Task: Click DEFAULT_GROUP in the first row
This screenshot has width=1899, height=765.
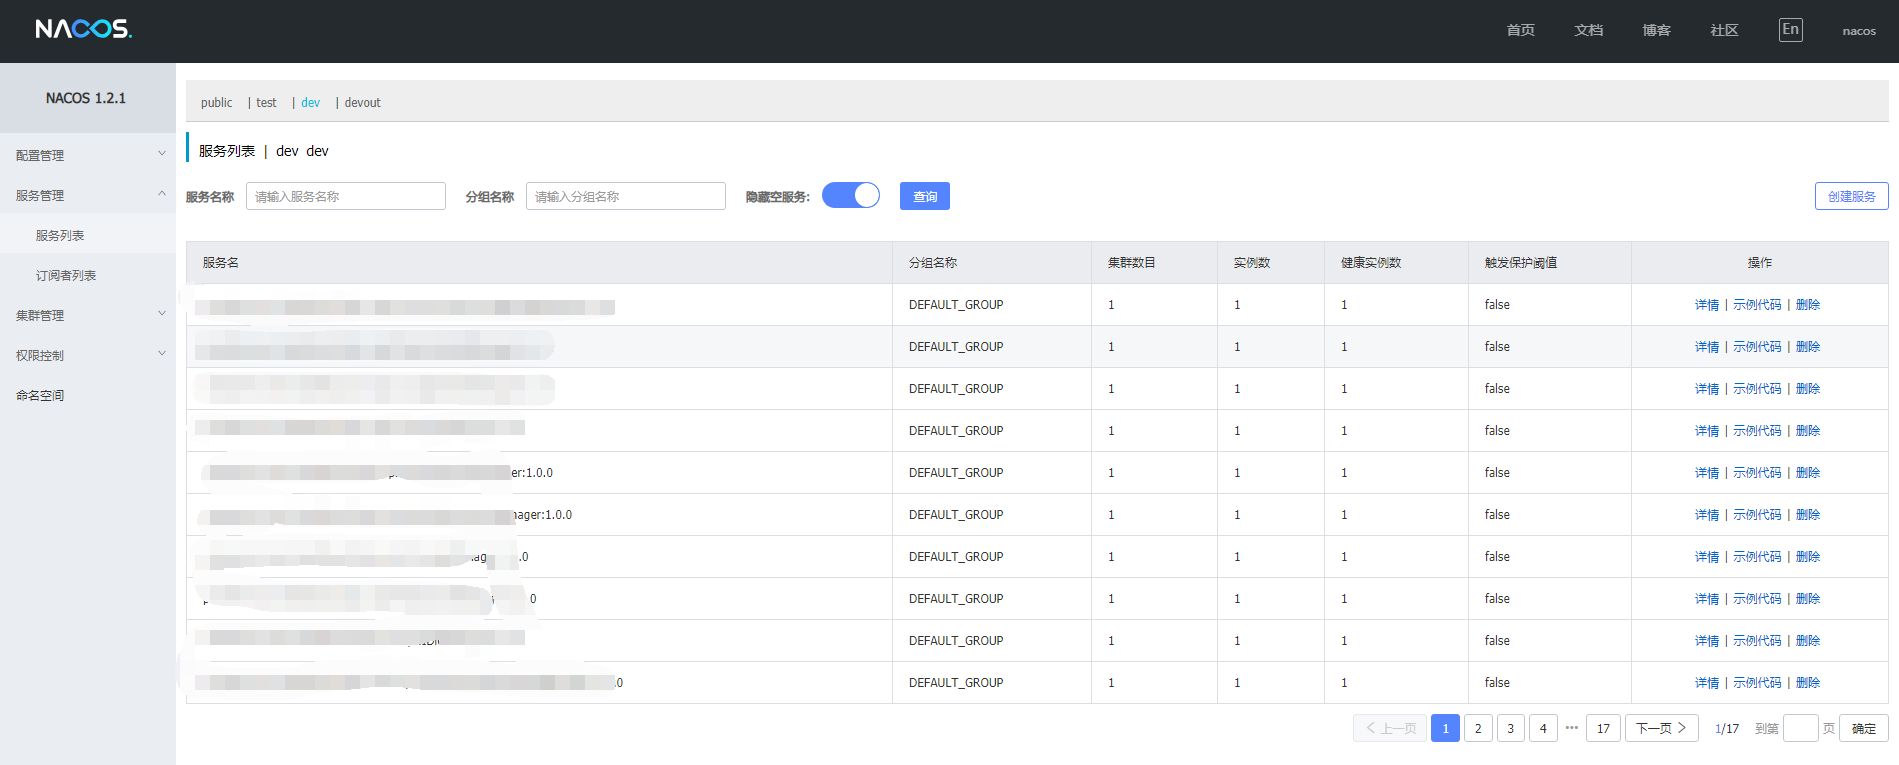Action: point(956,305)
